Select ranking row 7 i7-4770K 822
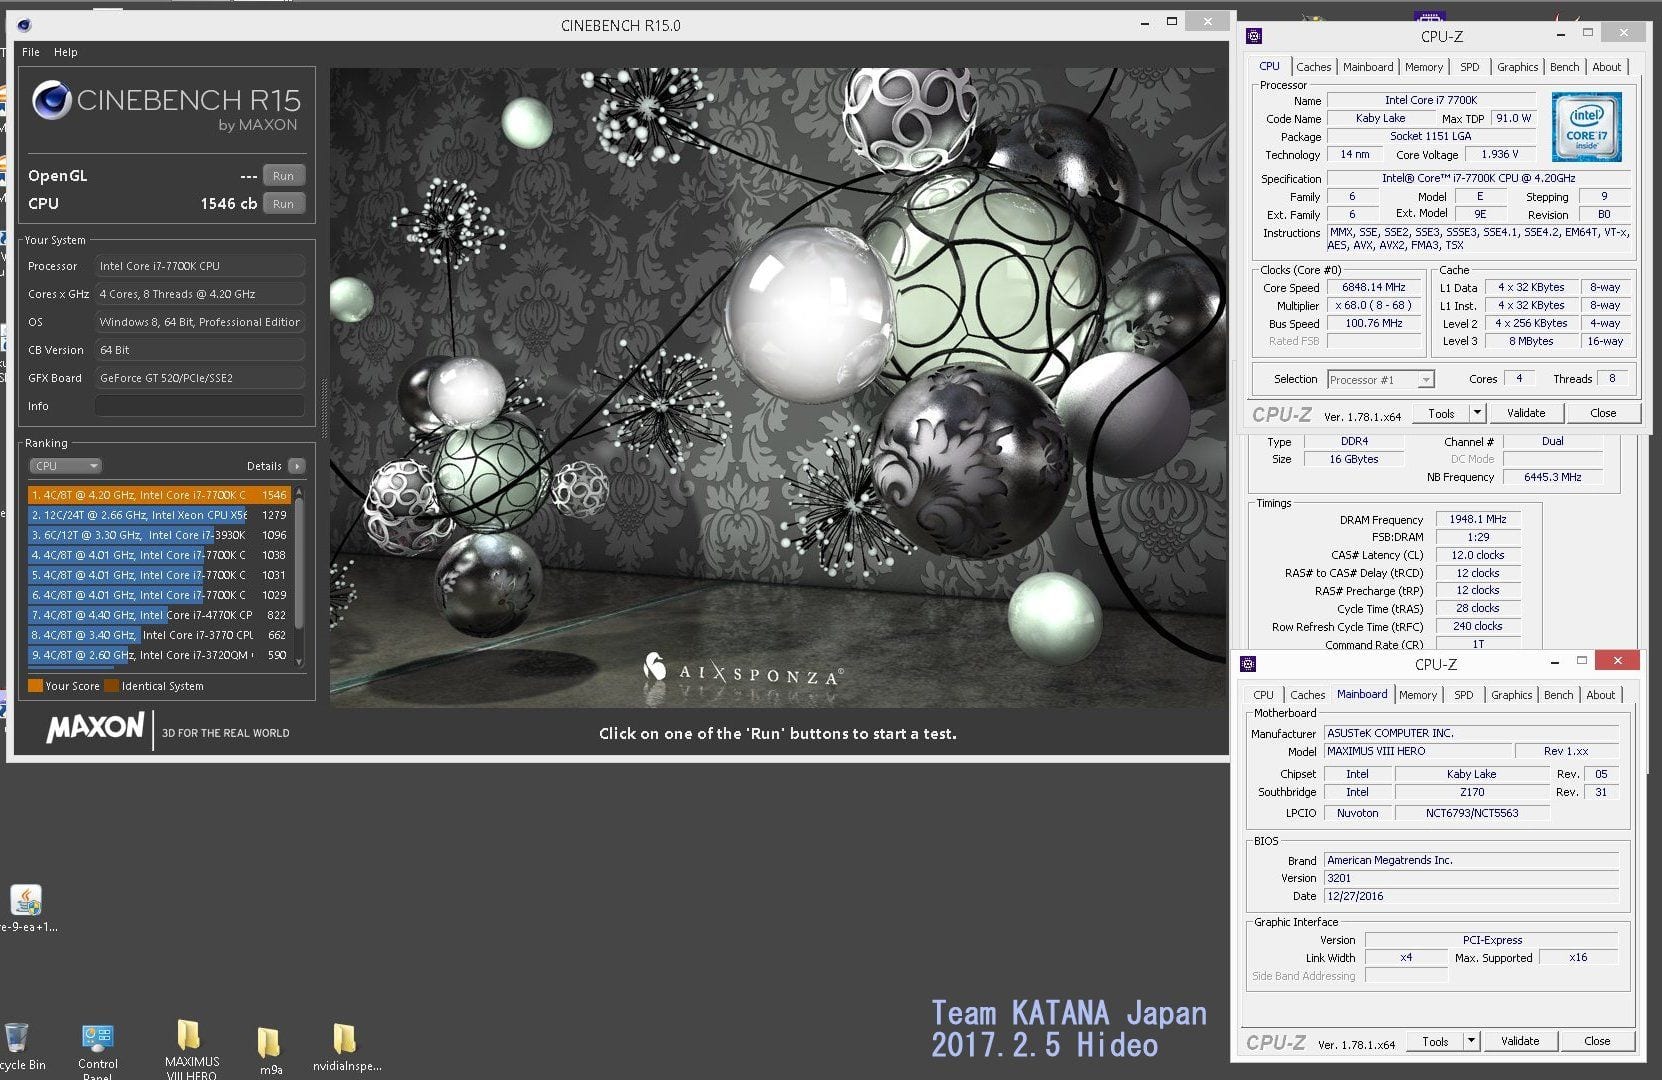1662x1080 pixels. [x=159, y=615]
